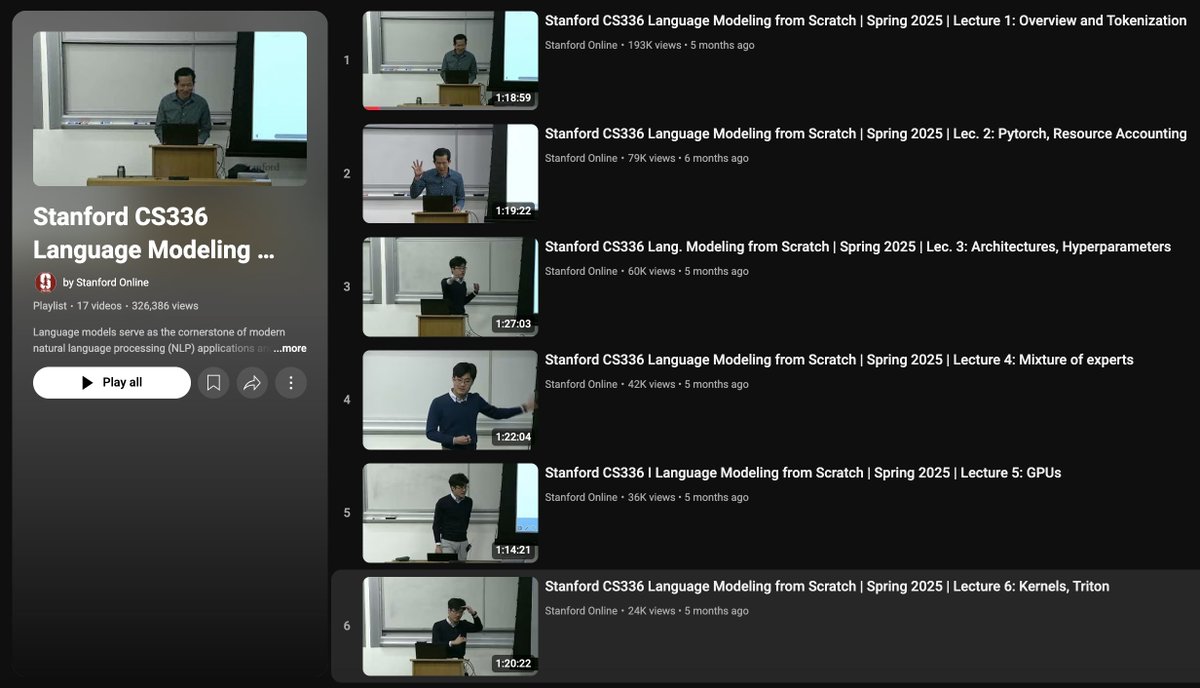Viewport: 1200px width, 688px height.
Task: Open Lecture 5 GPUs video thumbnail
Action: pyautogui.click(x=450, y=512)
